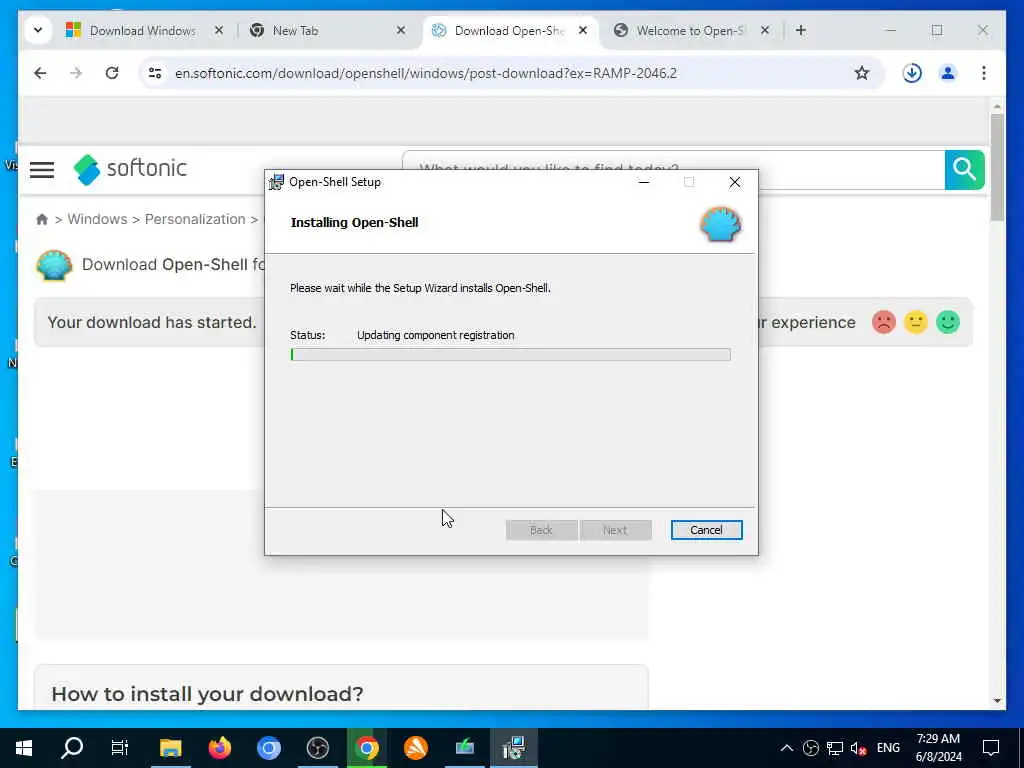Open Chrome three-dot menu
The height and width of the screenshot is (768, 1024).
click(x=984, y=73)
